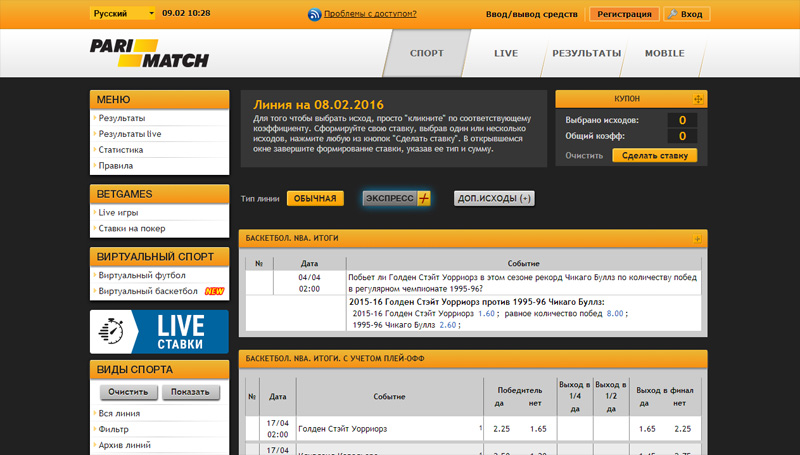Select Выход в финал да 1.65
The image size is (800, 455).
(647, 429)
